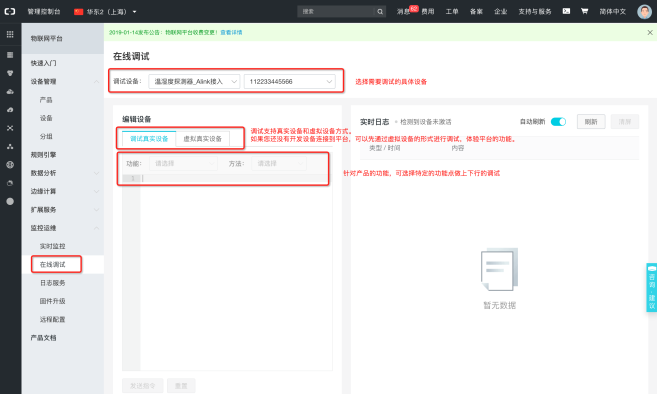Click the 刷新 button

(x=591, y=122)
